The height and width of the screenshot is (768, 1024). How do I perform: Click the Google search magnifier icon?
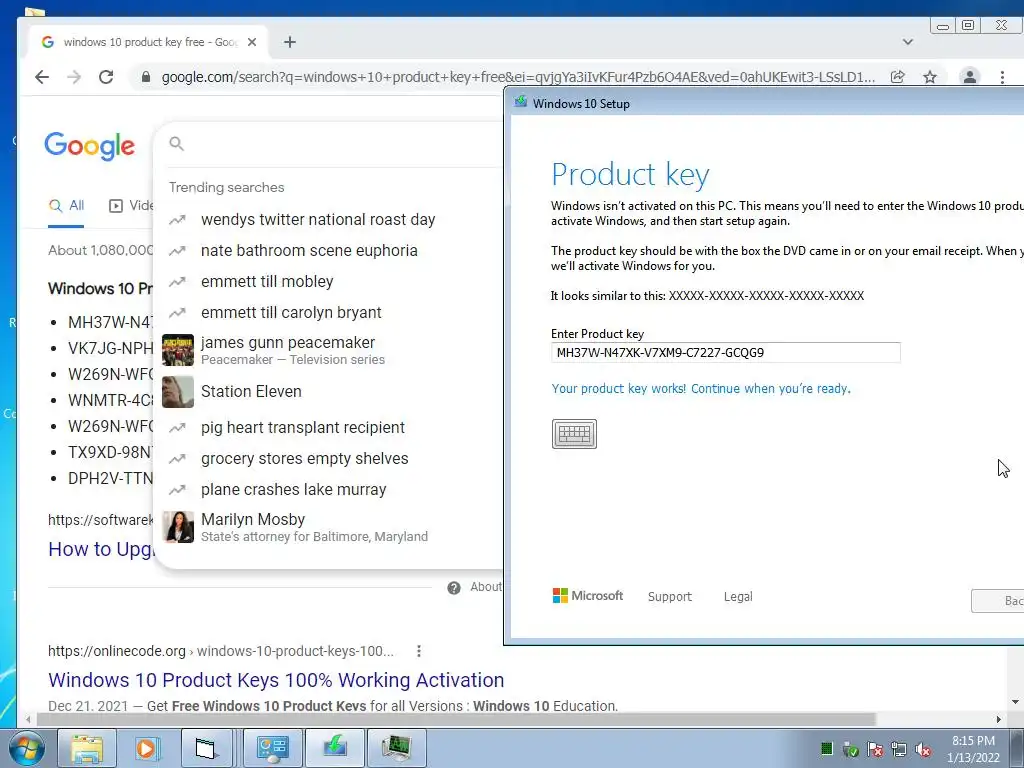[176, 143]
